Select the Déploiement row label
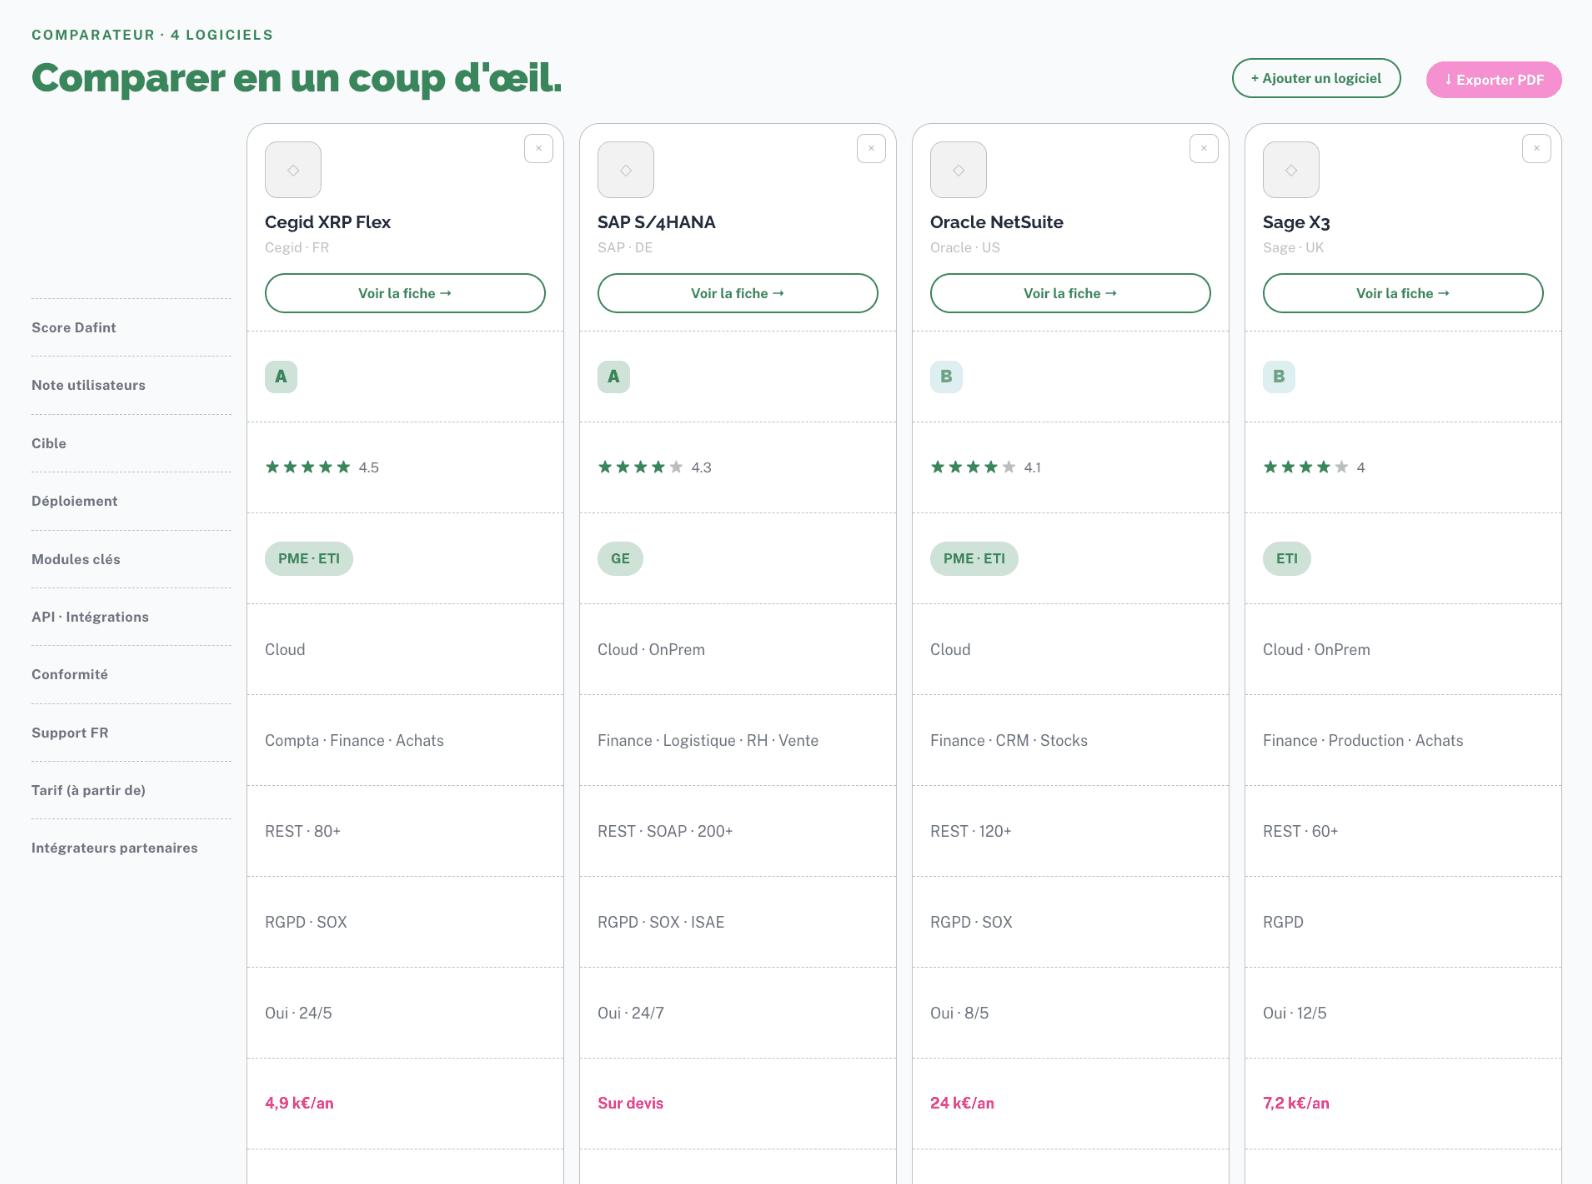This screenshot has width=1592, height=1184. [75, 501]
